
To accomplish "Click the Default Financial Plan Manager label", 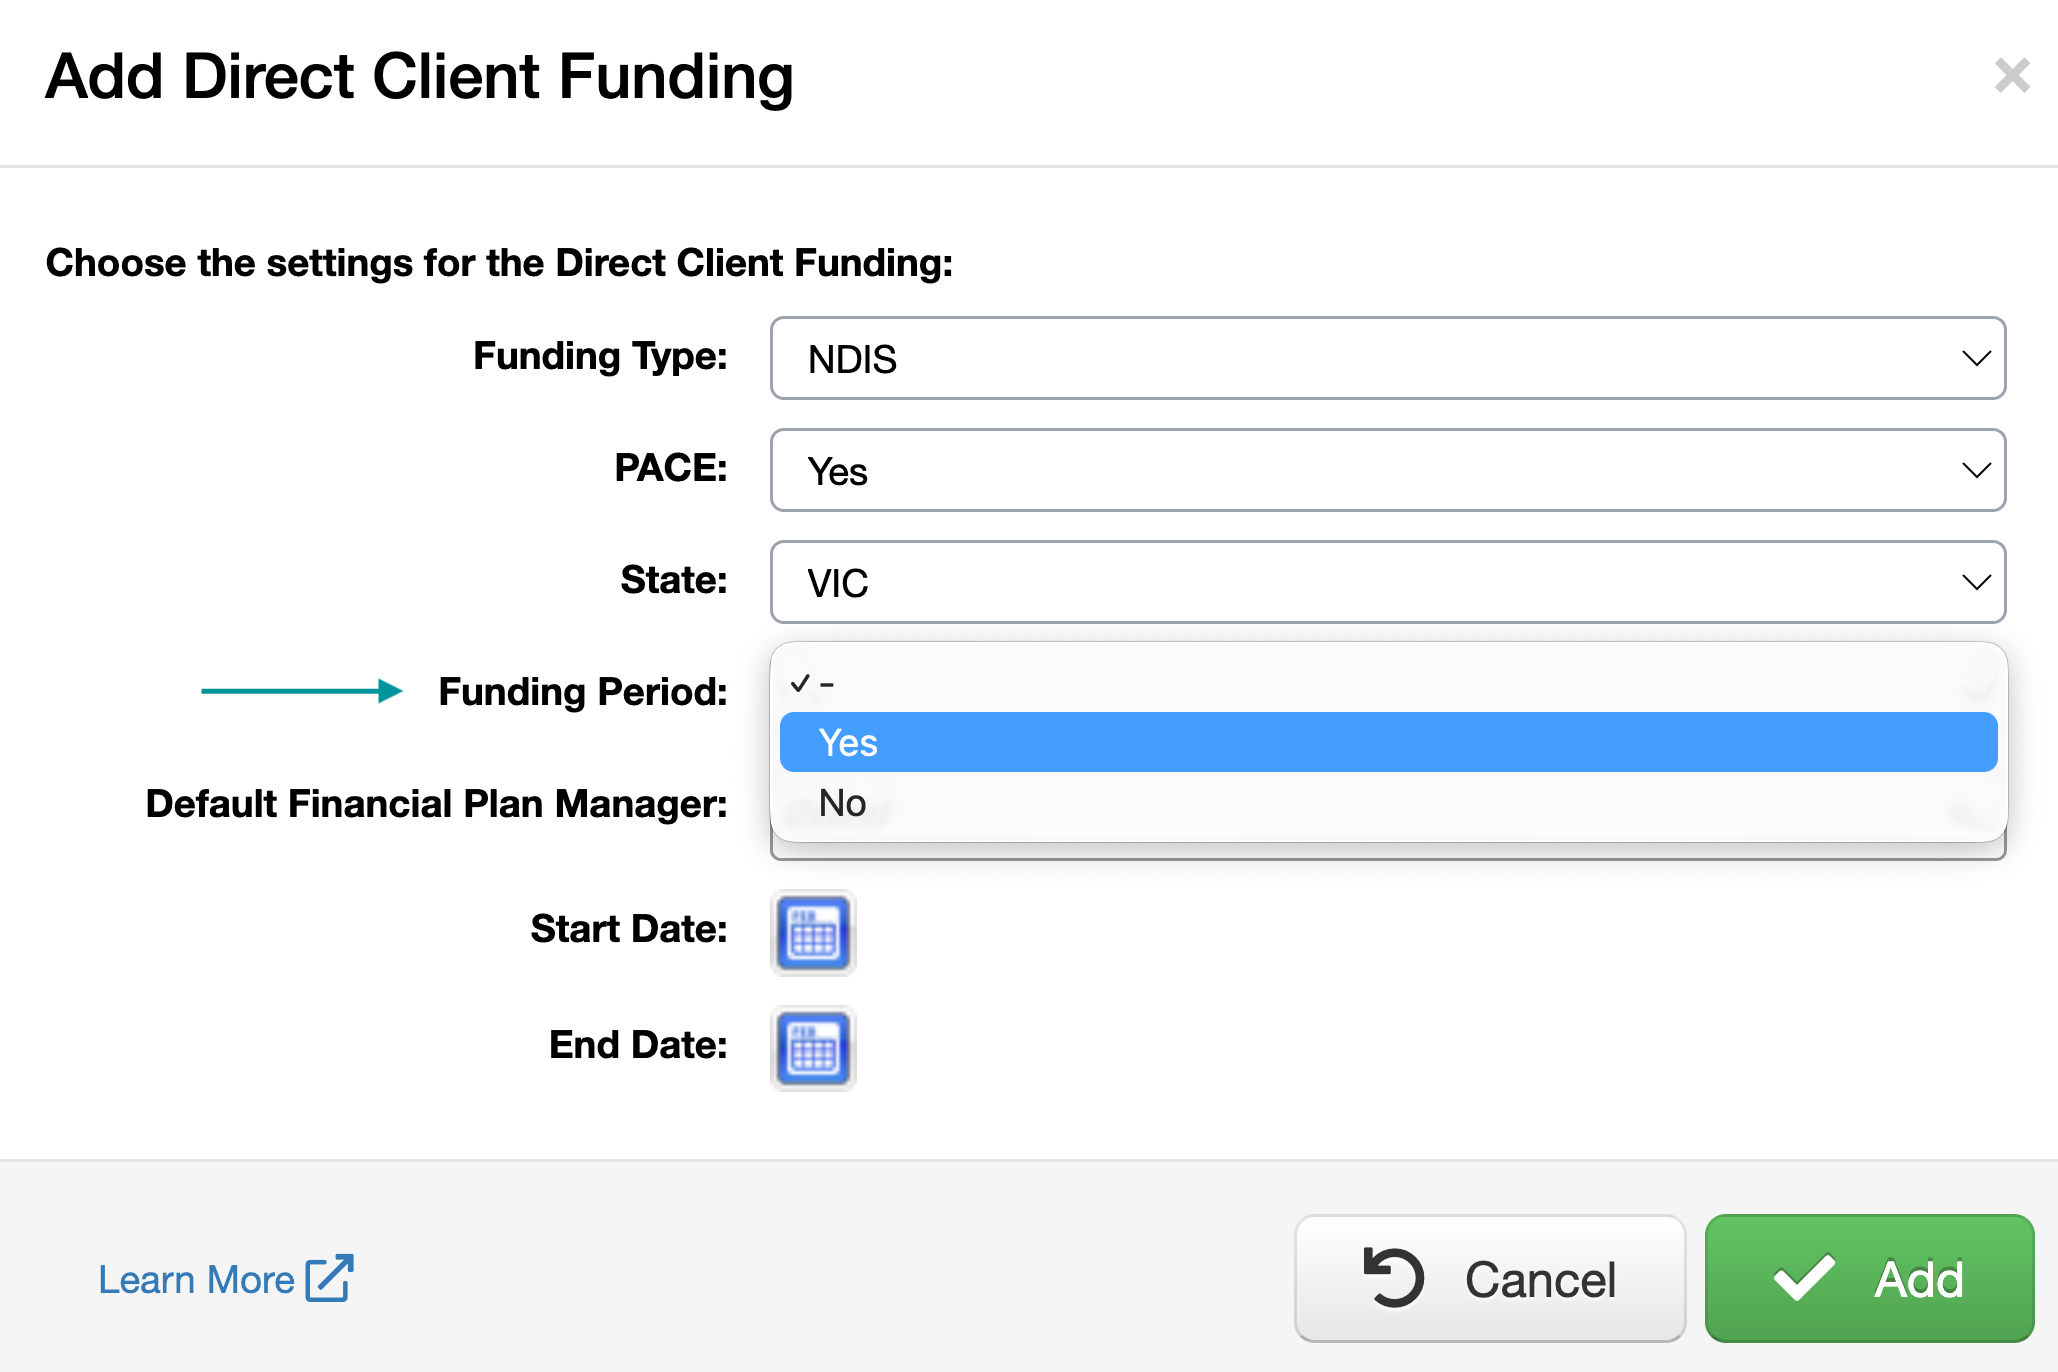I will point(436,804).
